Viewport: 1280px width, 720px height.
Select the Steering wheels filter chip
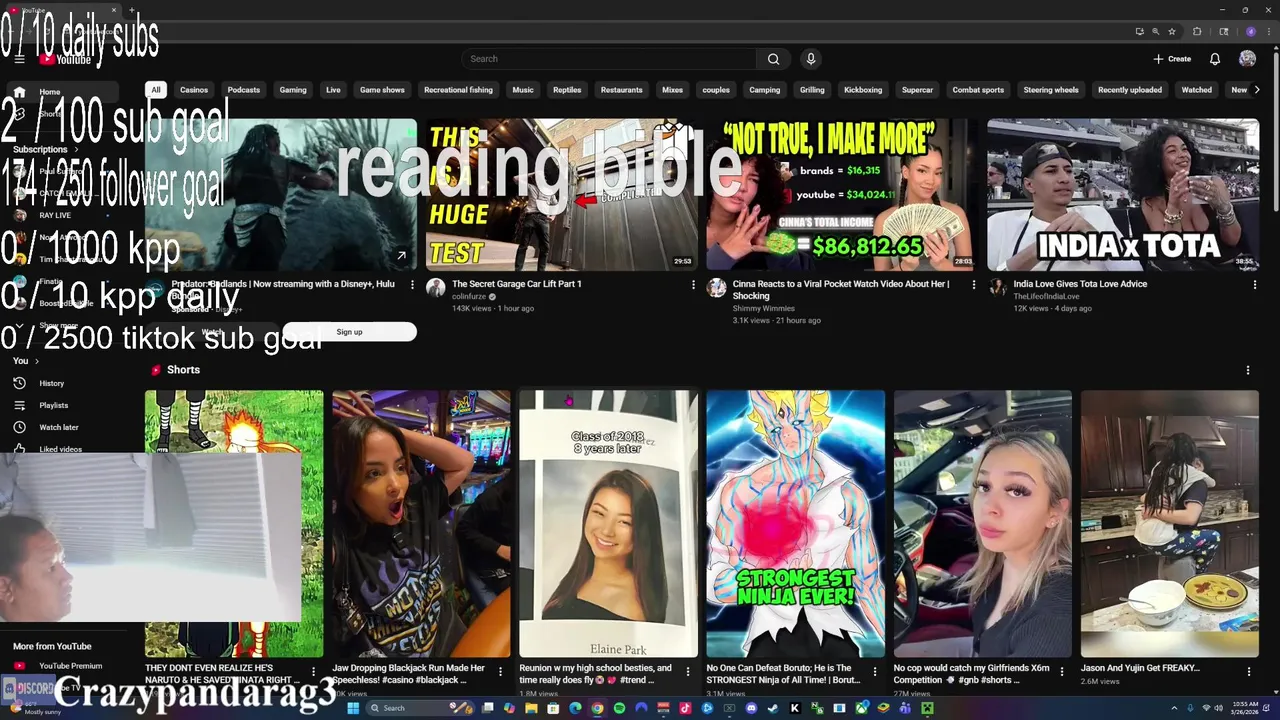(x=1051, y=90)
